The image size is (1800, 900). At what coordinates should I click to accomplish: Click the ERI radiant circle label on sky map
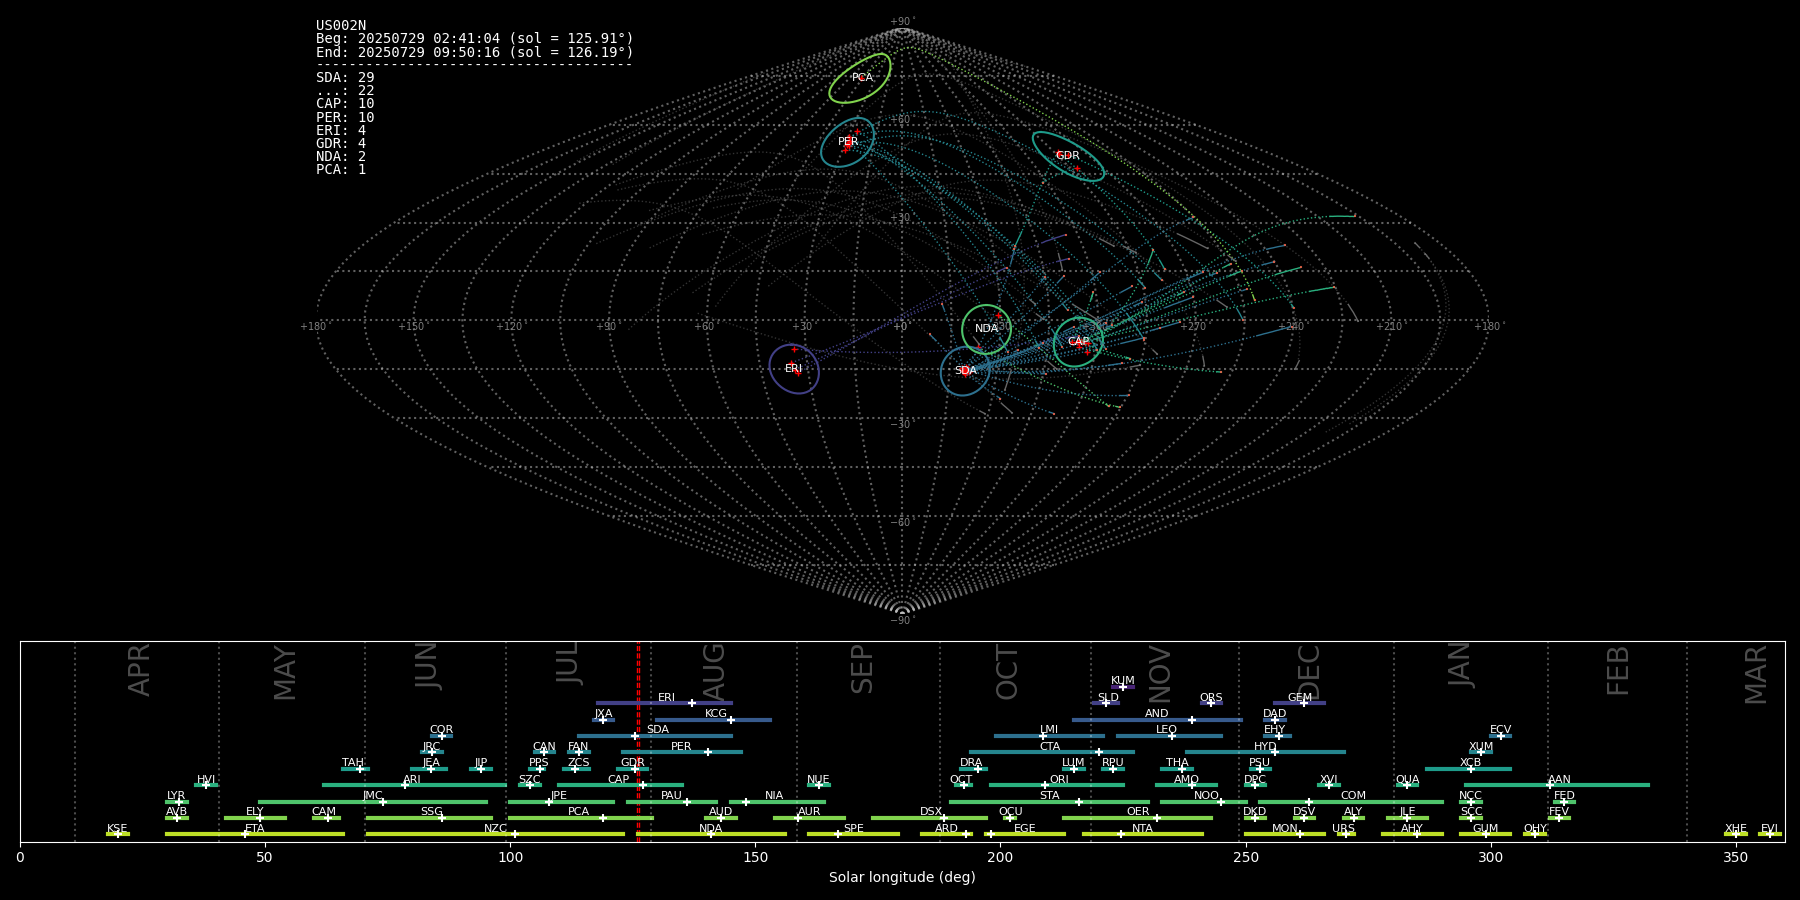(793, 369)
